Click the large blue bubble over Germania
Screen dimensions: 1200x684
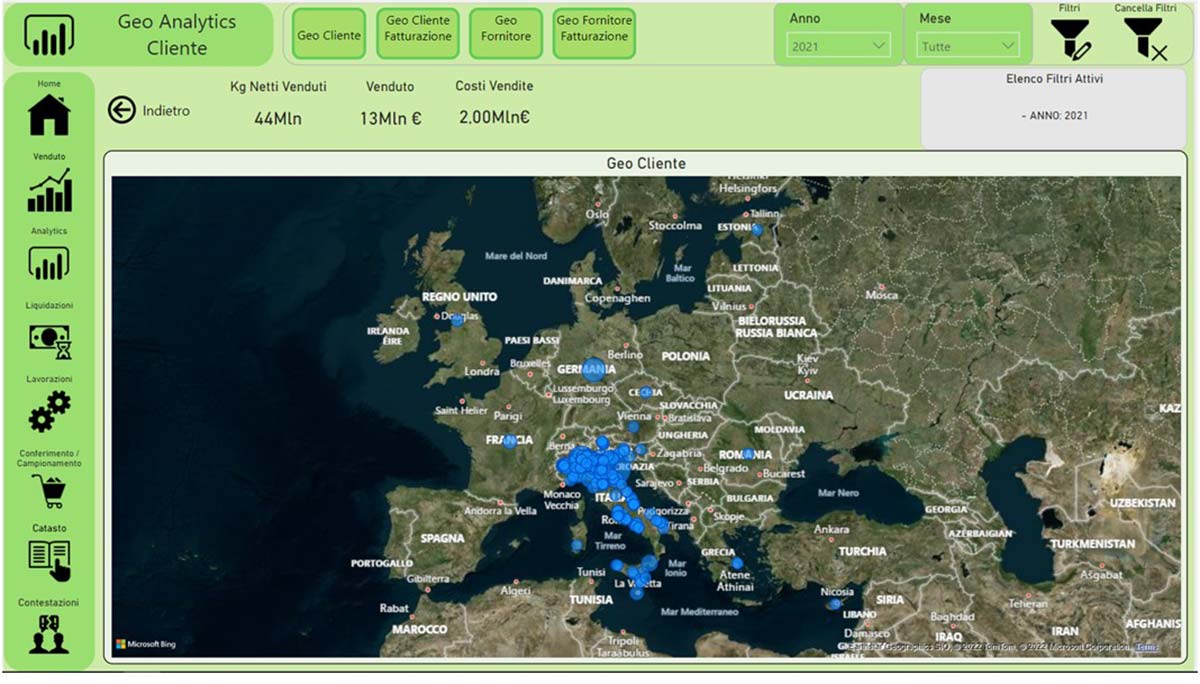pyautogui.click(x=594, y=370)
